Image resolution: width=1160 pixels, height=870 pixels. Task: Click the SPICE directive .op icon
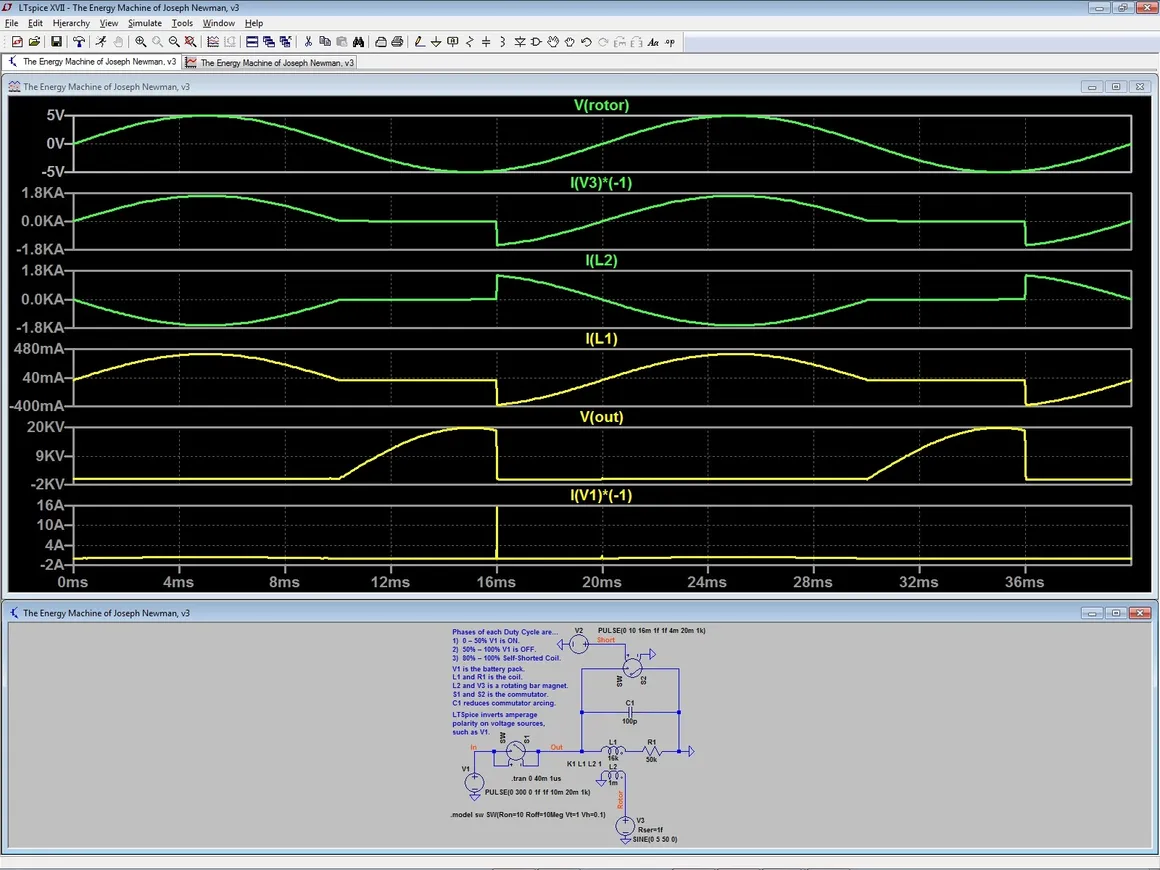pos(670,42)
